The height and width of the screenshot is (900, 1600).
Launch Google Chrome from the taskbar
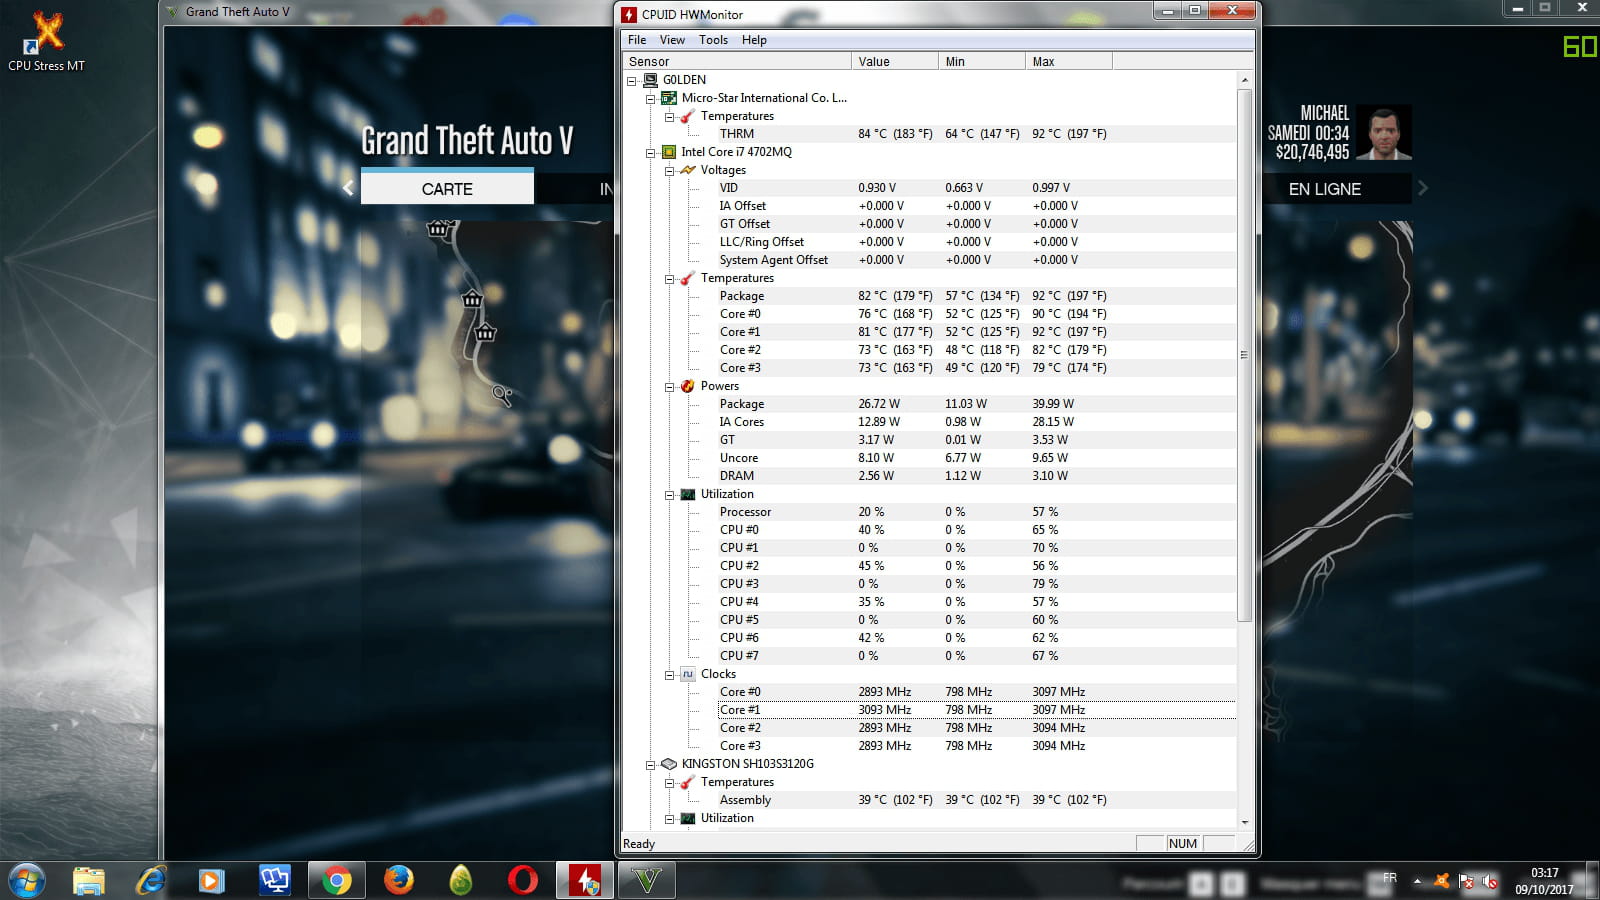point(337,881)
